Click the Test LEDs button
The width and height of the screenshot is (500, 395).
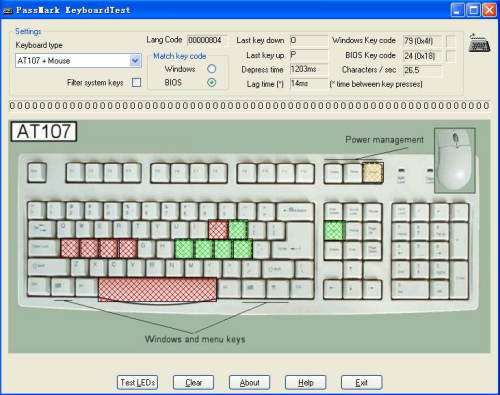137,382
